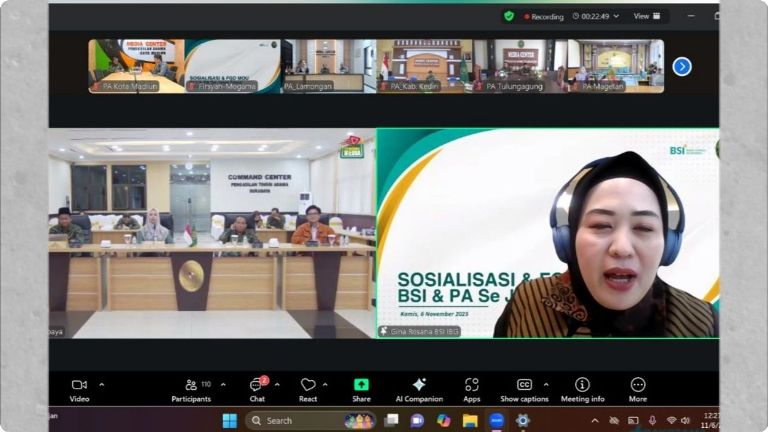
Task: Click the React heart icon
Action: [308, 385]
